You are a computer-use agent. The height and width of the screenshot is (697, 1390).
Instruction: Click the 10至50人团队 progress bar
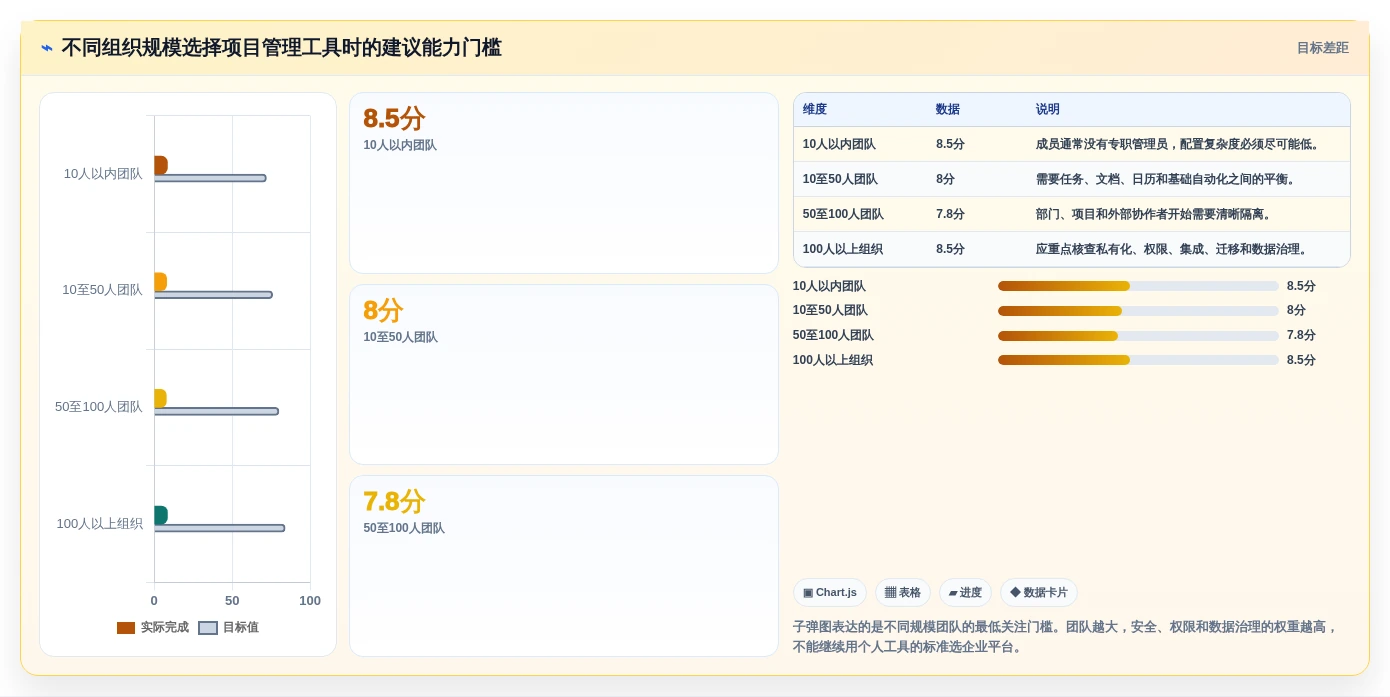coord(1138,311)
